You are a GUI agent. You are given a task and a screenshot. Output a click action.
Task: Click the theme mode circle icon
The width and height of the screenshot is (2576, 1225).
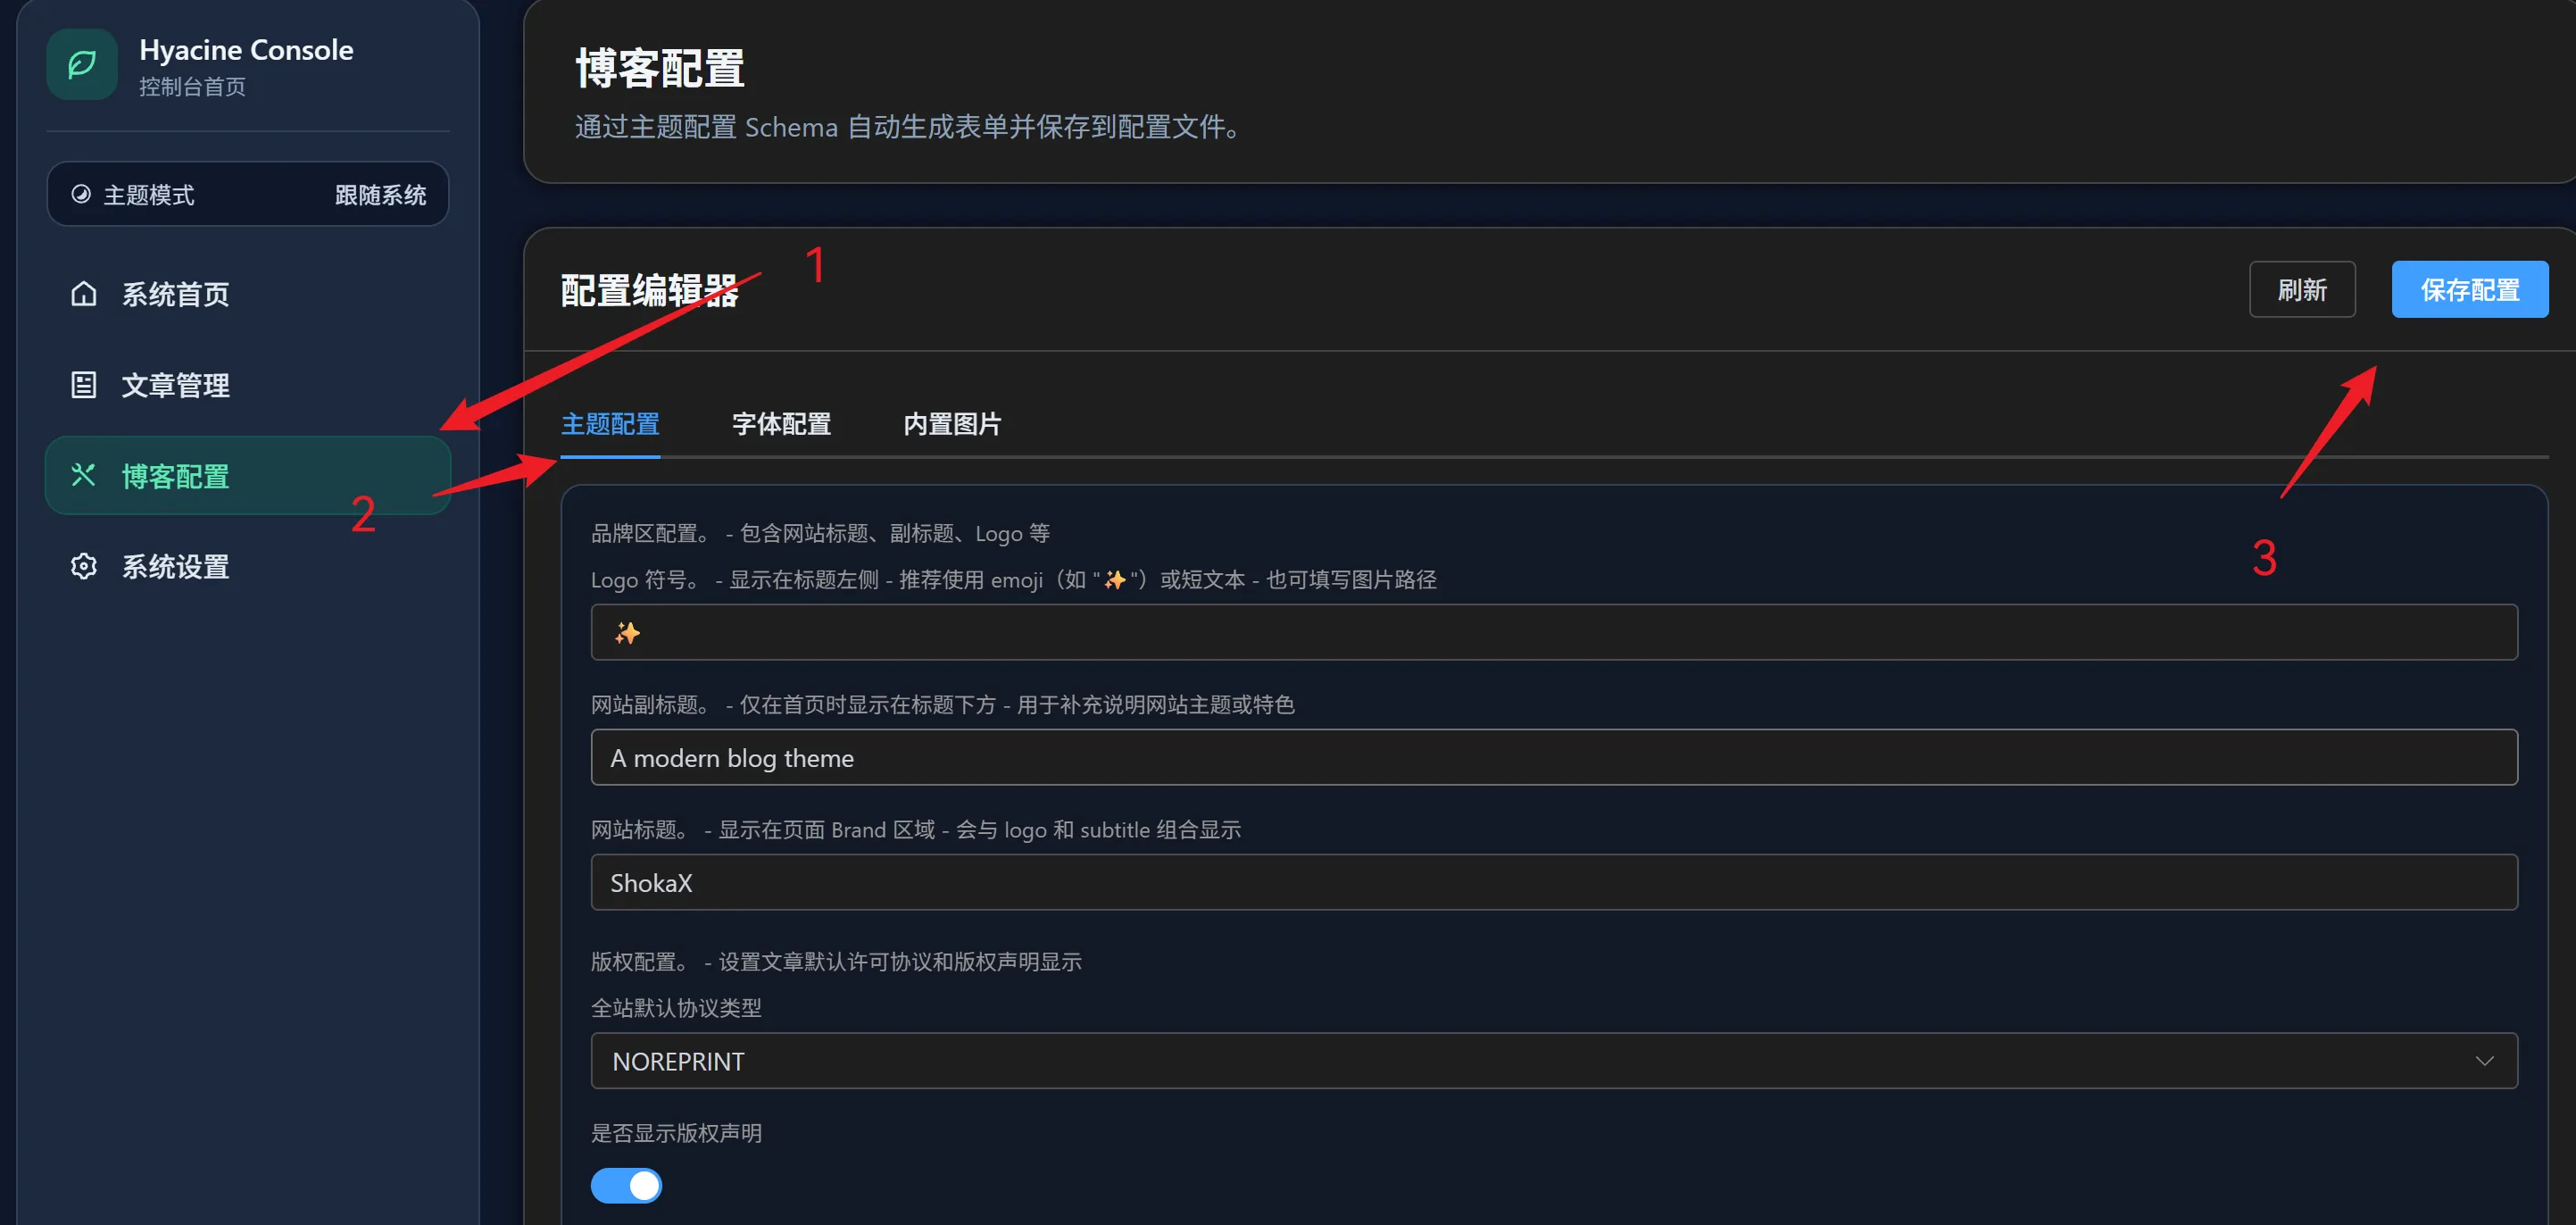point(81,194)
